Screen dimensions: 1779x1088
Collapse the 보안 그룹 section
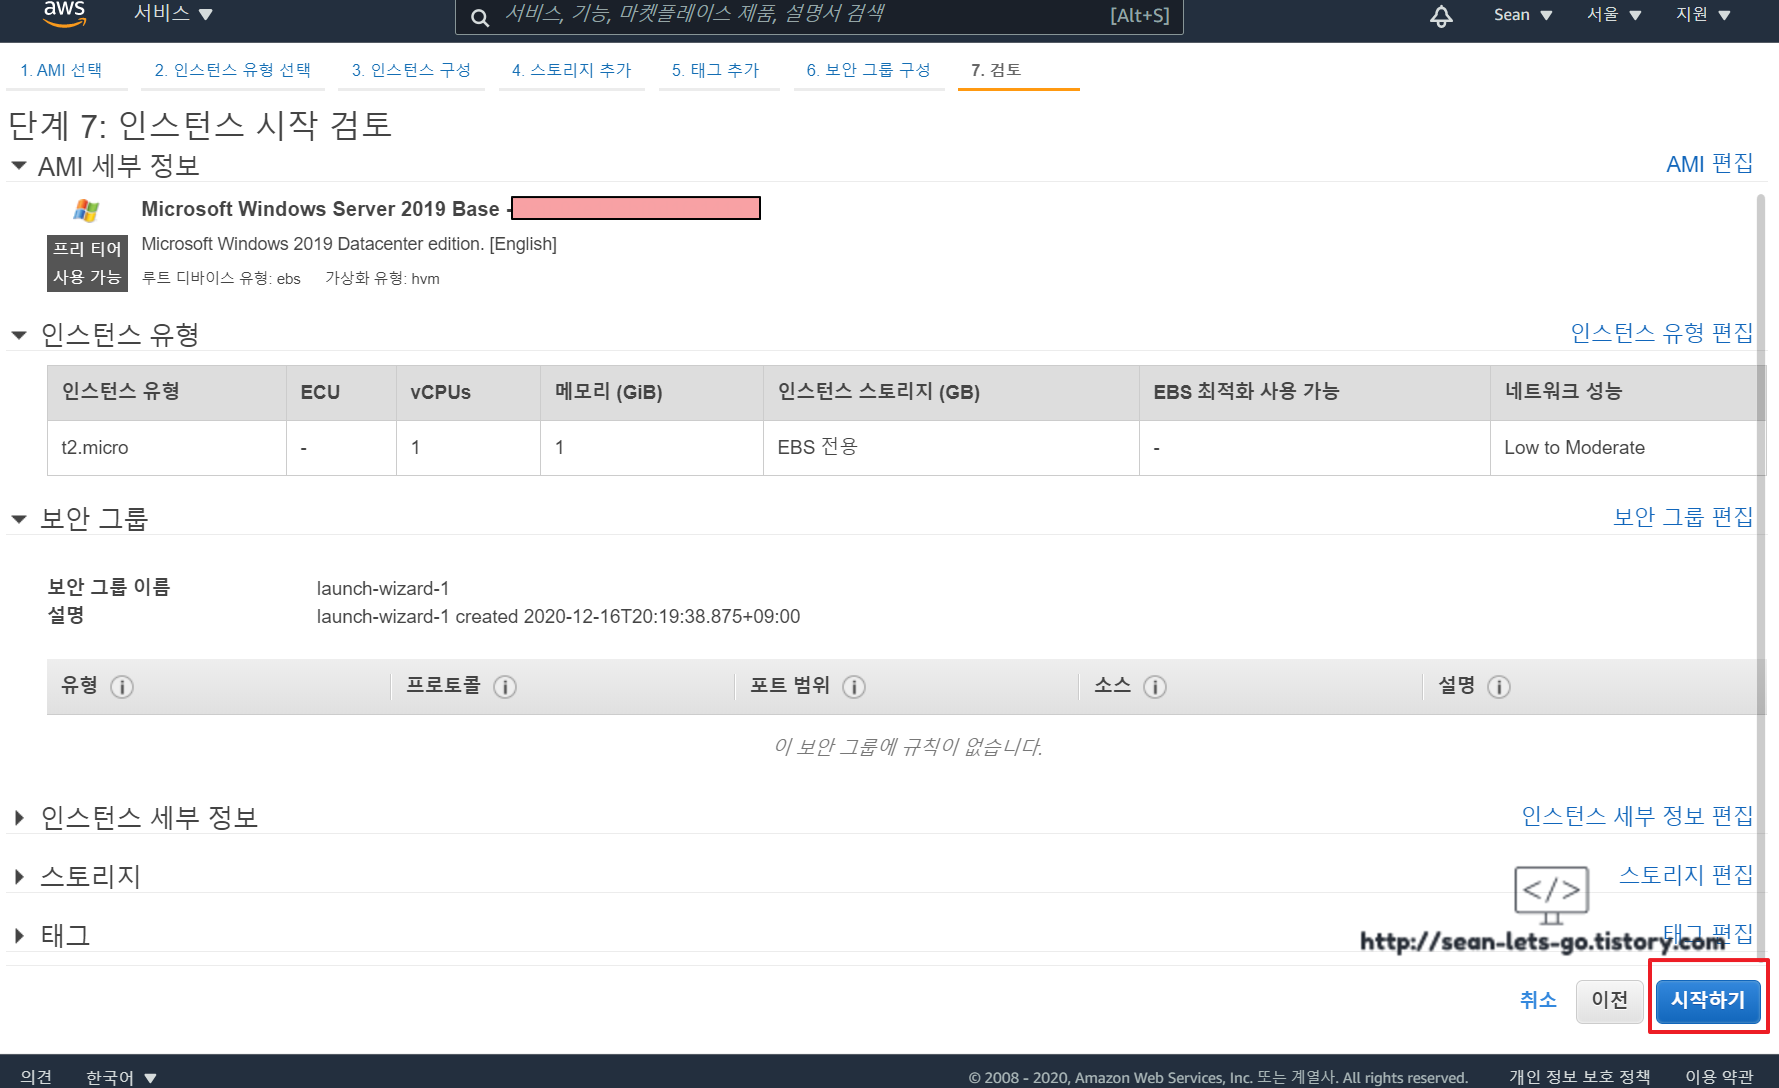click(19, 519)
